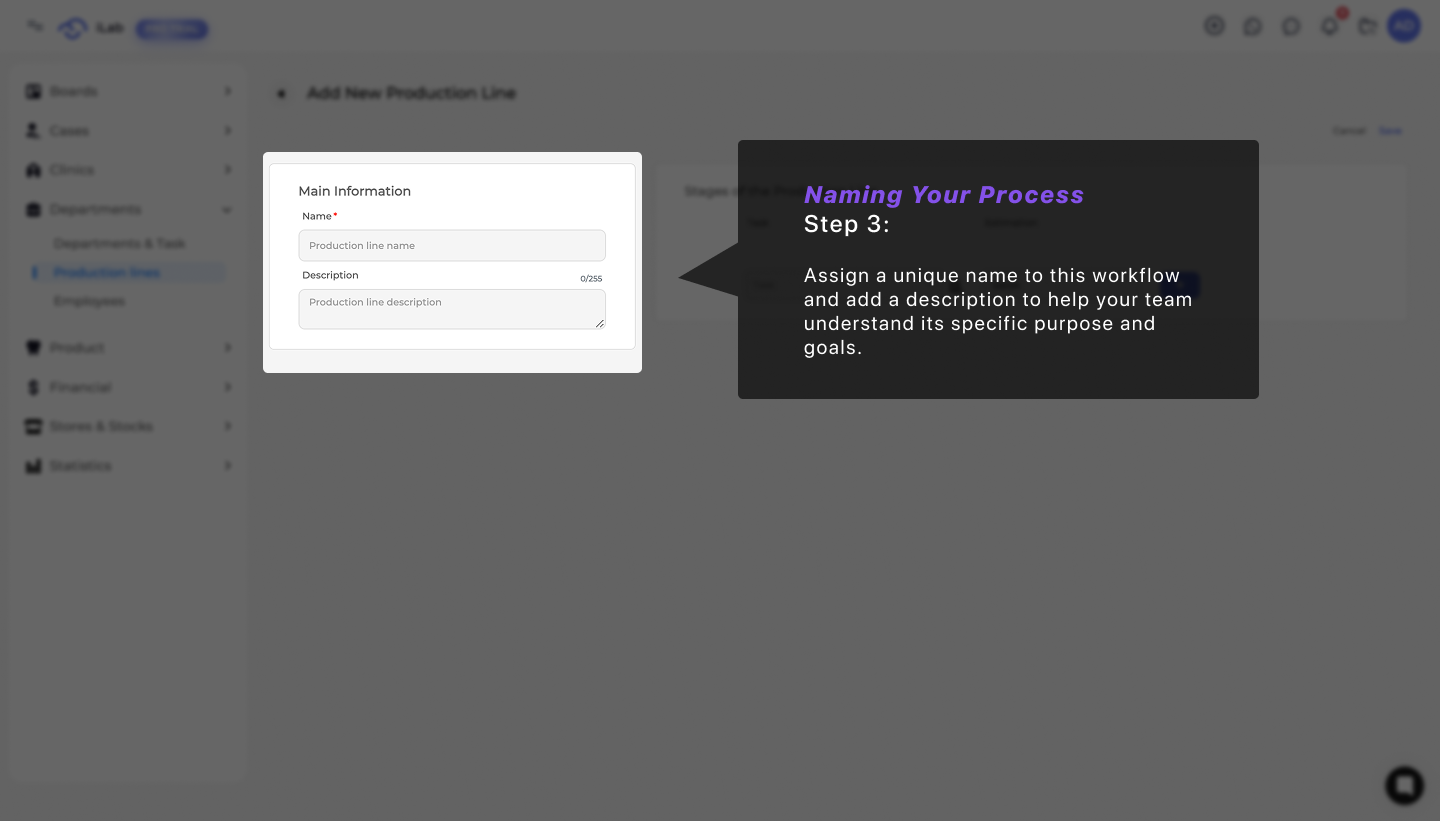Toggle the sidebar collapse icon in header

point(35,26)
